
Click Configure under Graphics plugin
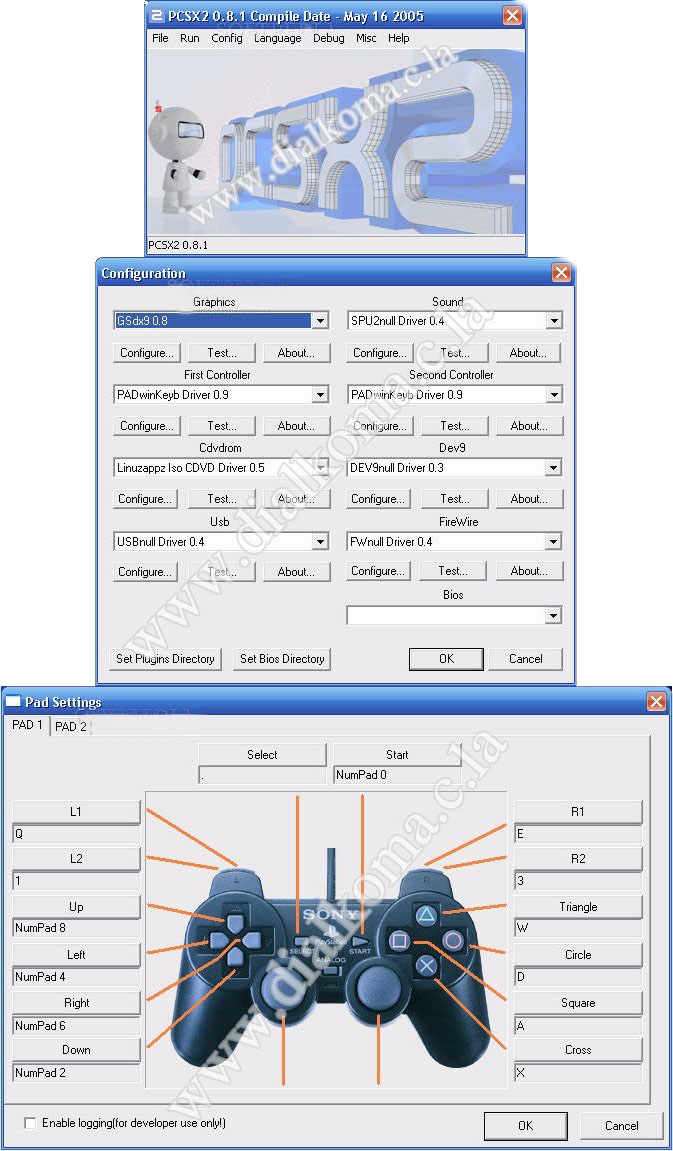(148, 353)
